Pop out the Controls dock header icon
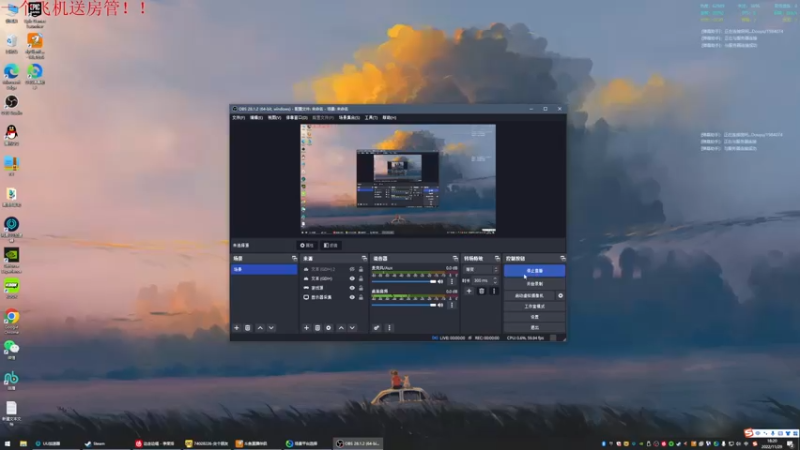Image resolution: width=800 pixels, height=450 pixels. (562, 258)
